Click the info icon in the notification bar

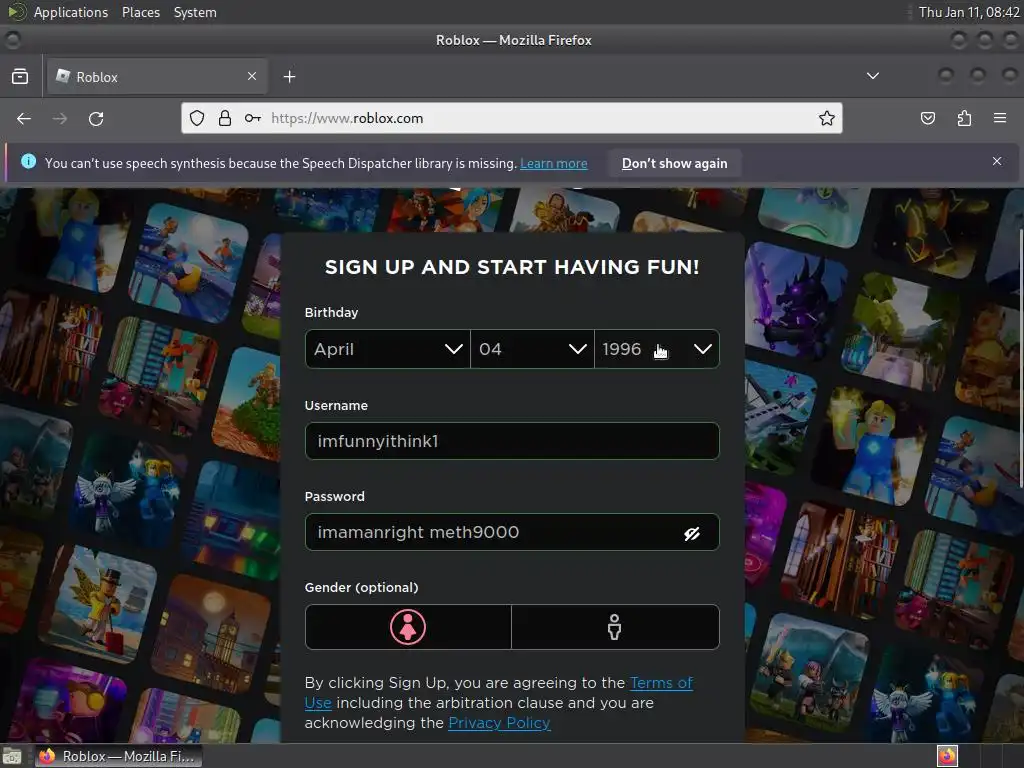[x=28, y=161]
